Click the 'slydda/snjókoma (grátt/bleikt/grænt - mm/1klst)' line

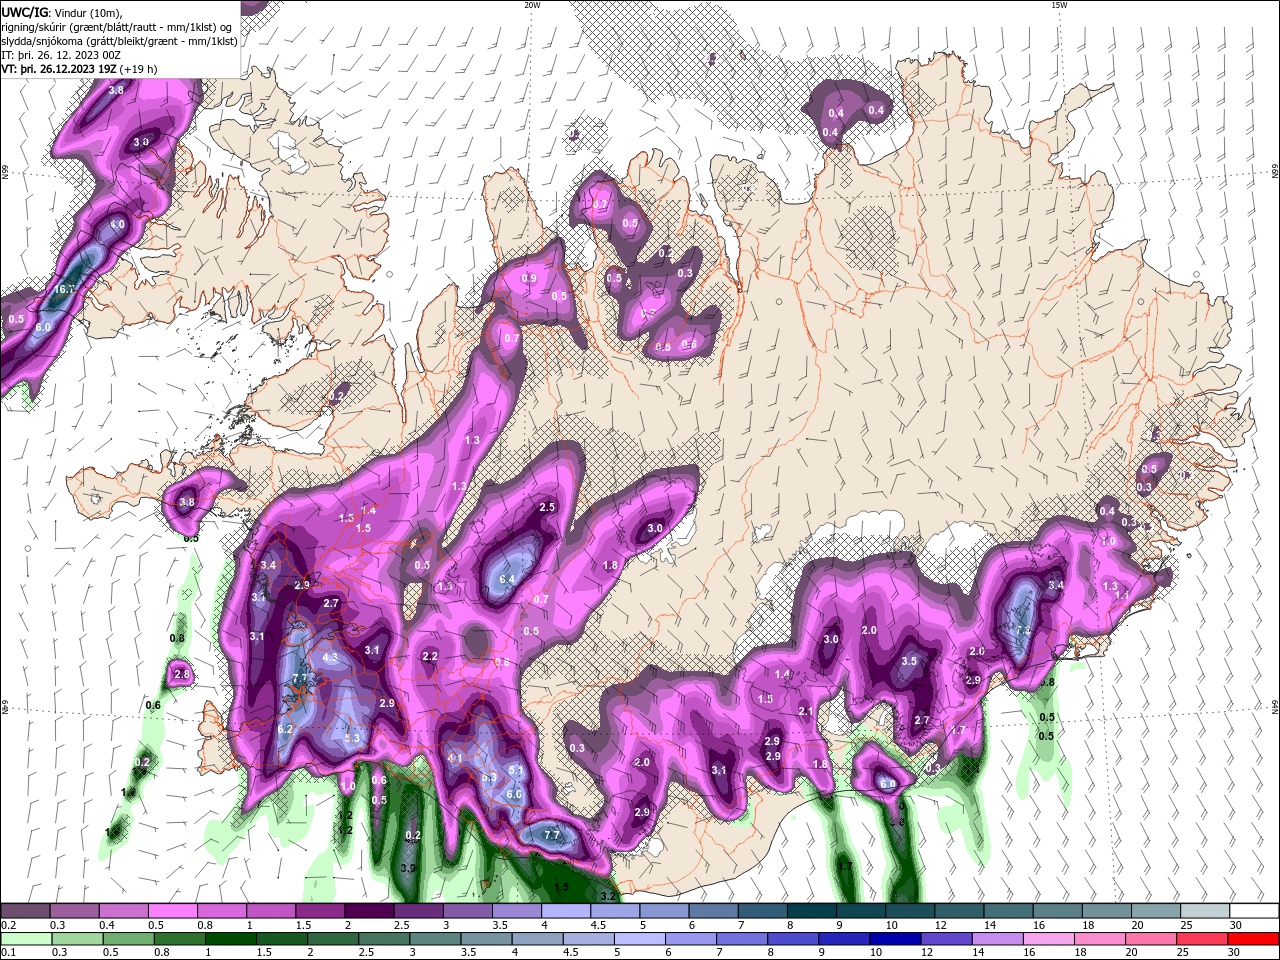(120, 41)
